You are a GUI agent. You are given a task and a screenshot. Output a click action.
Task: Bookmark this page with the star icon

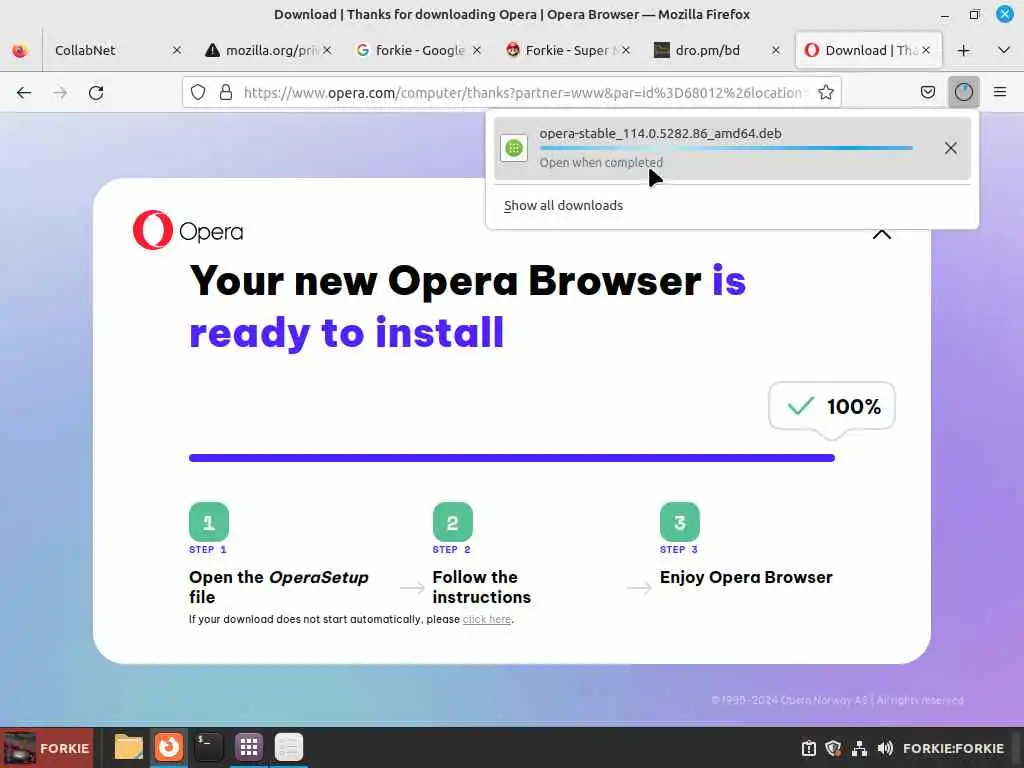tap(825, 93)
